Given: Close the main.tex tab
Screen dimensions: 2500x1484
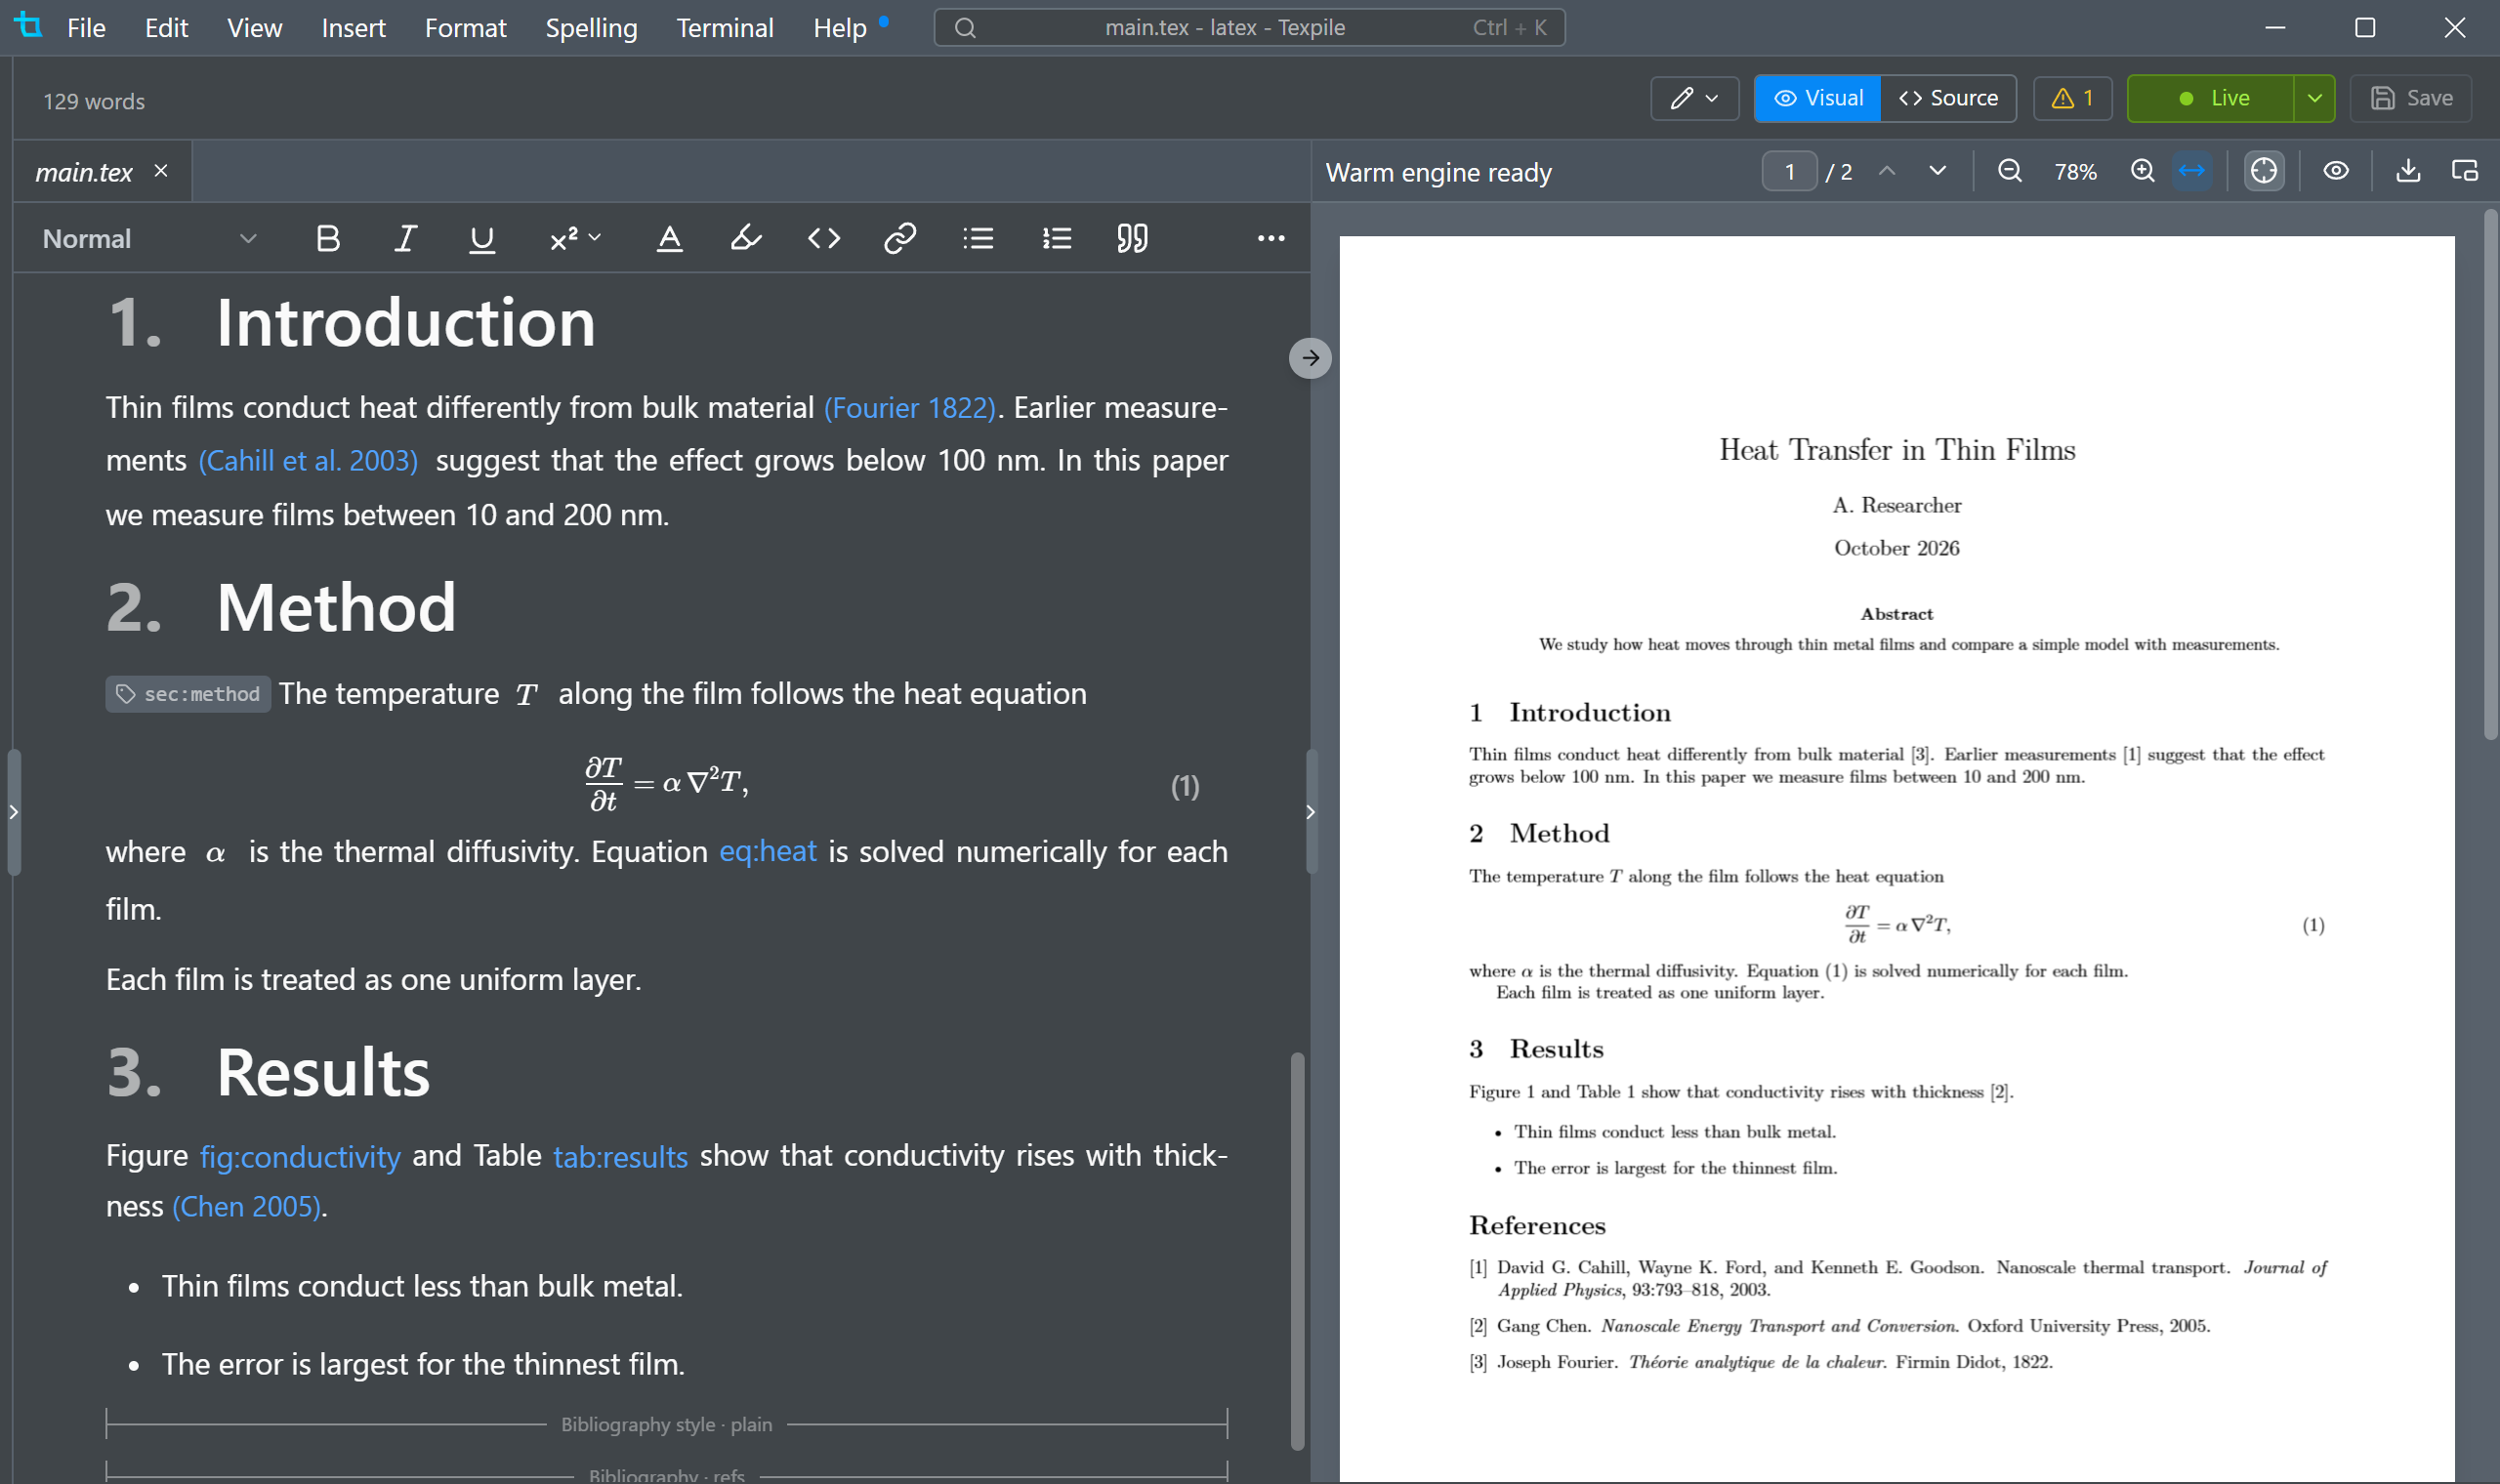Looking at the screenshot, I should click(161, 171).
